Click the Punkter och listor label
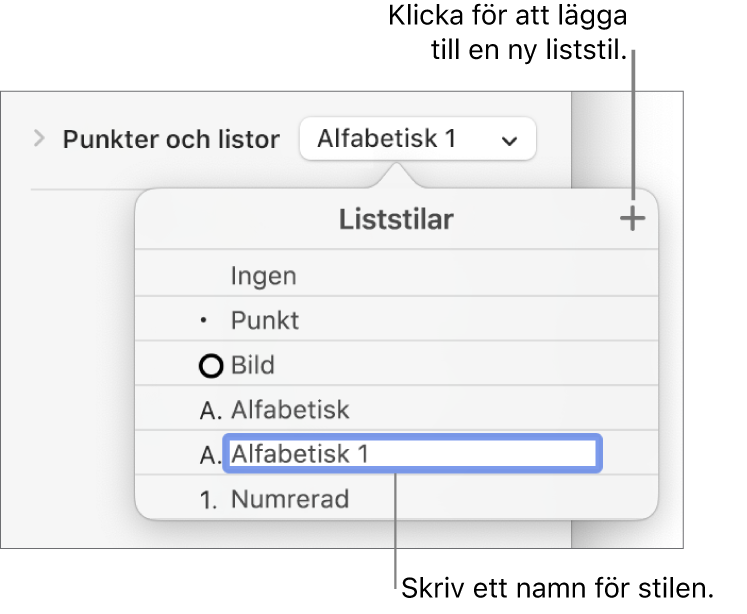Screen dimensions: 747x614 (171, 139)
